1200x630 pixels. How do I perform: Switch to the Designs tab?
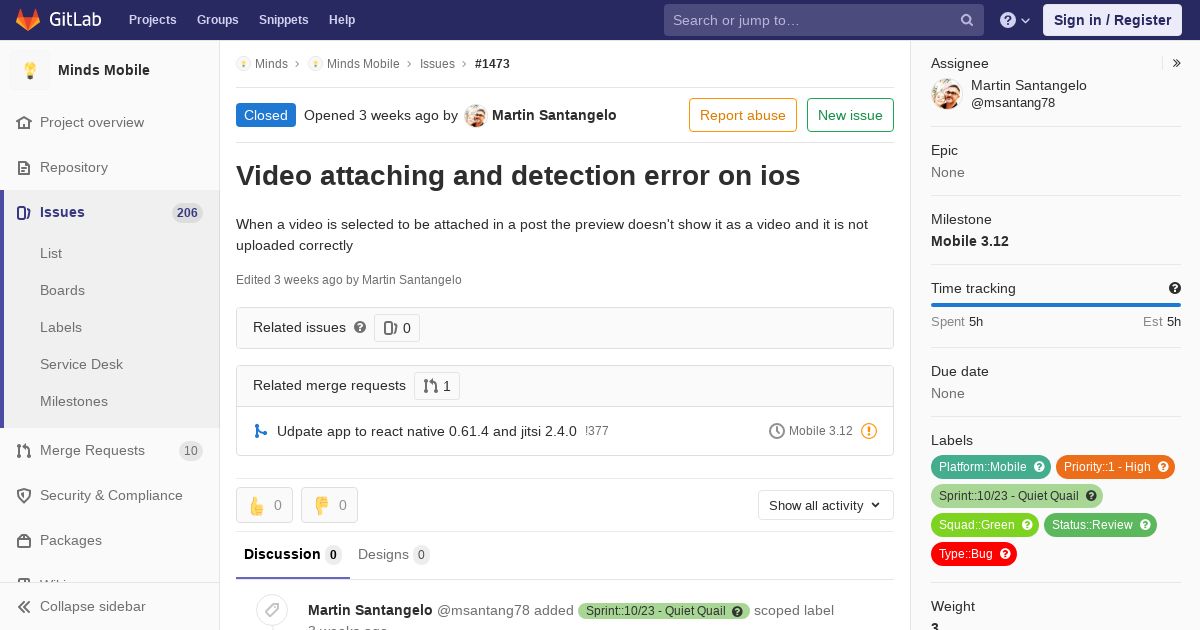coord(393,554)
